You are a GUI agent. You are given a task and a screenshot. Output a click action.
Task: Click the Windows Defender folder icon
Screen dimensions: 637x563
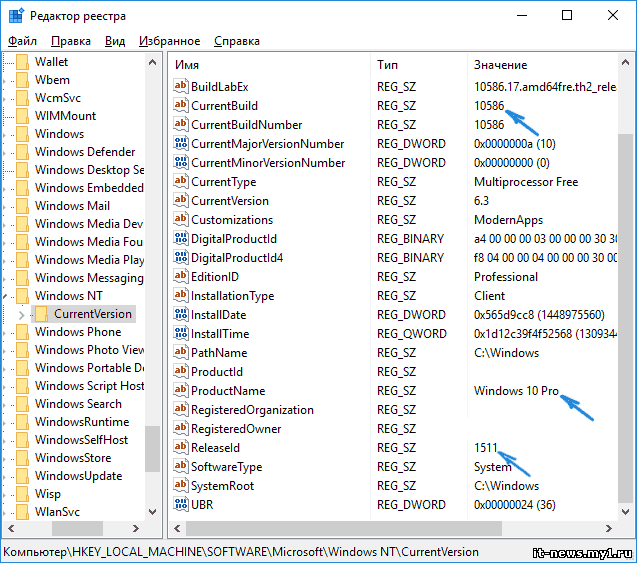click(x=22, y=152)
